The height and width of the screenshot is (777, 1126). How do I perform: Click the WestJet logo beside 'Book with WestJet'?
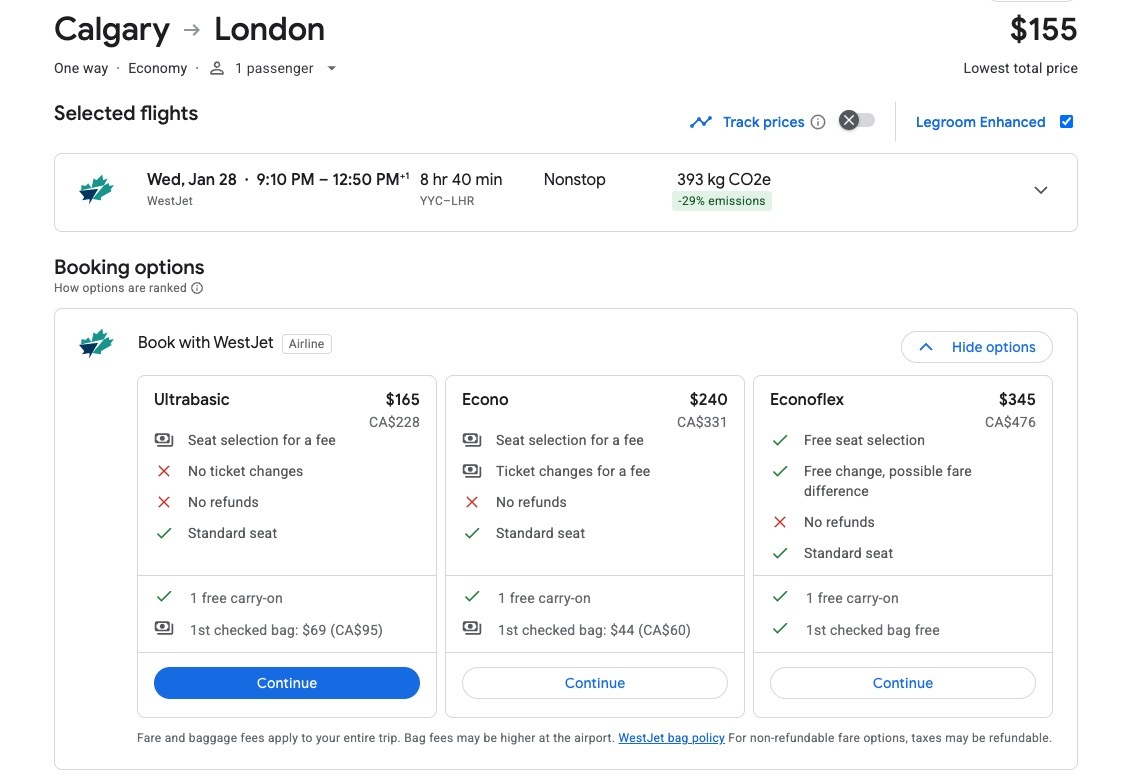point(95,343)
